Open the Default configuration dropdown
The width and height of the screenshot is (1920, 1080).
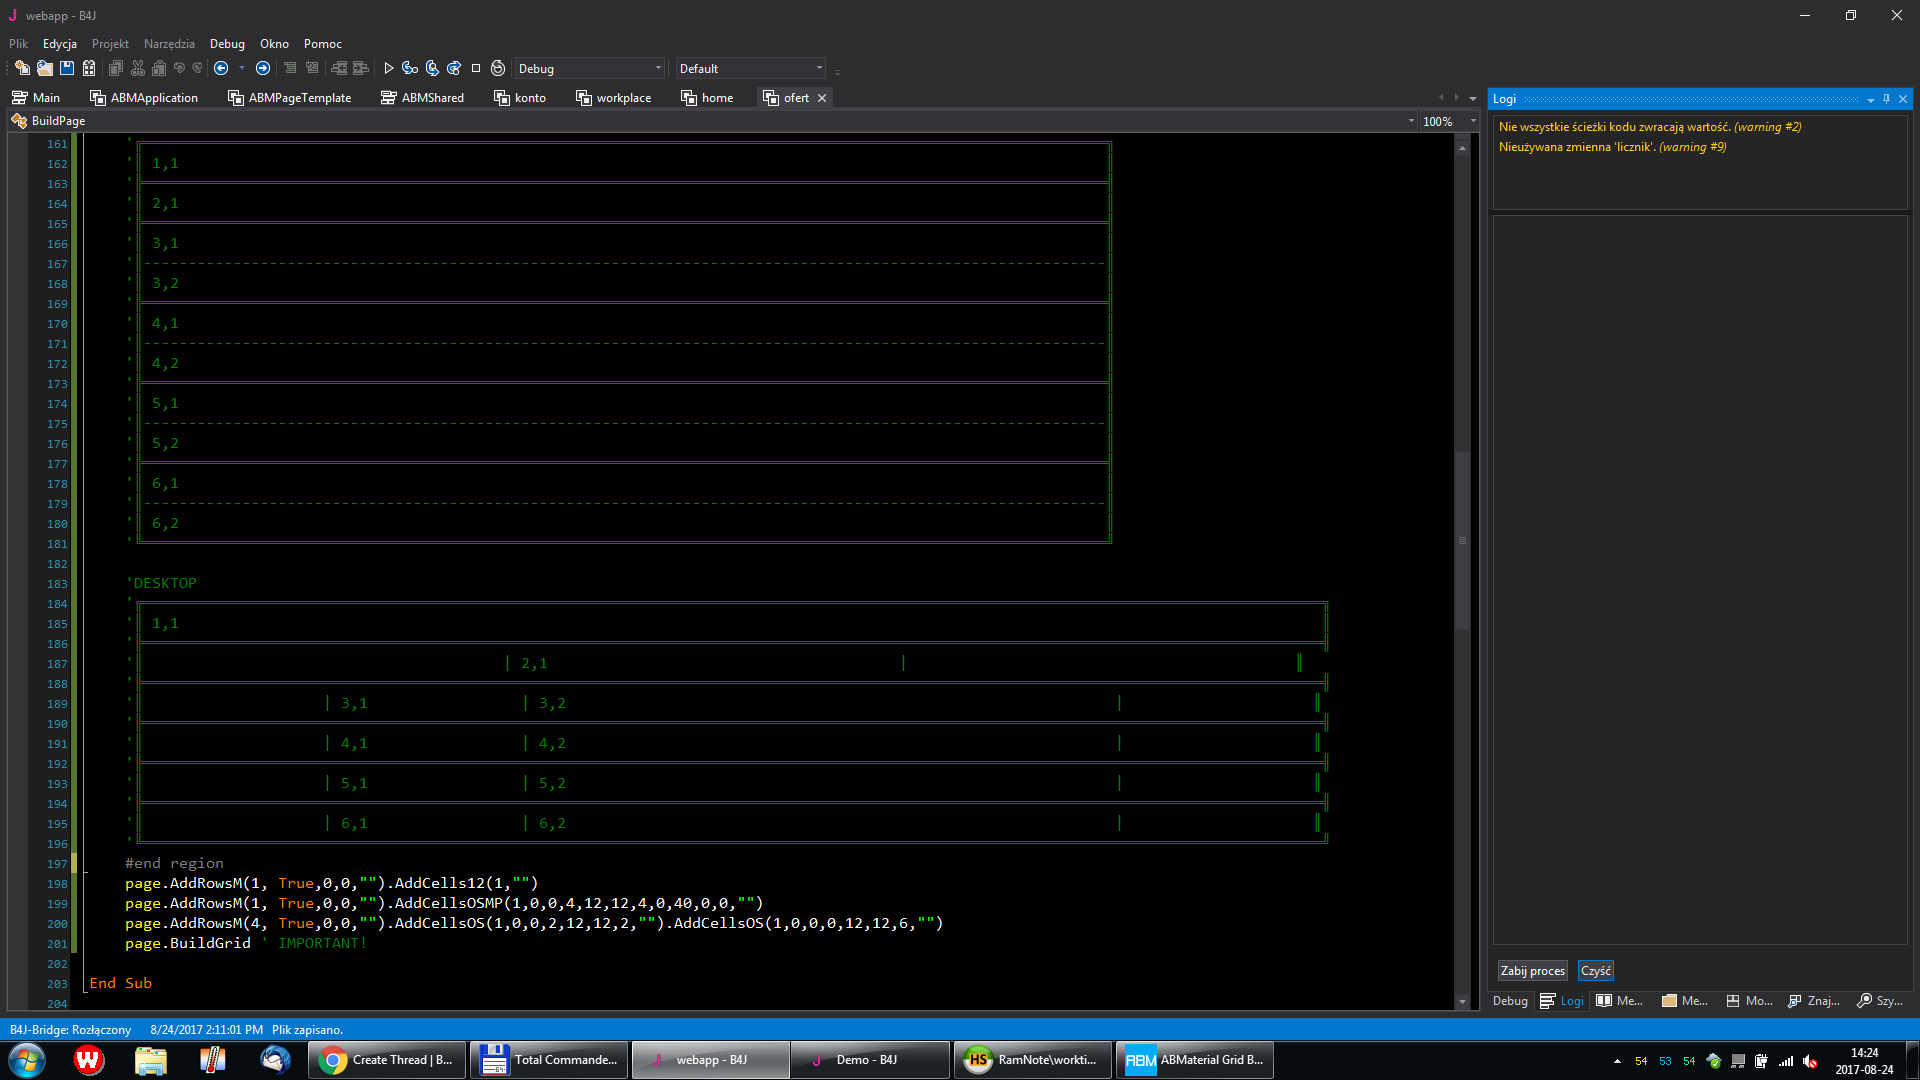[819, 68]
